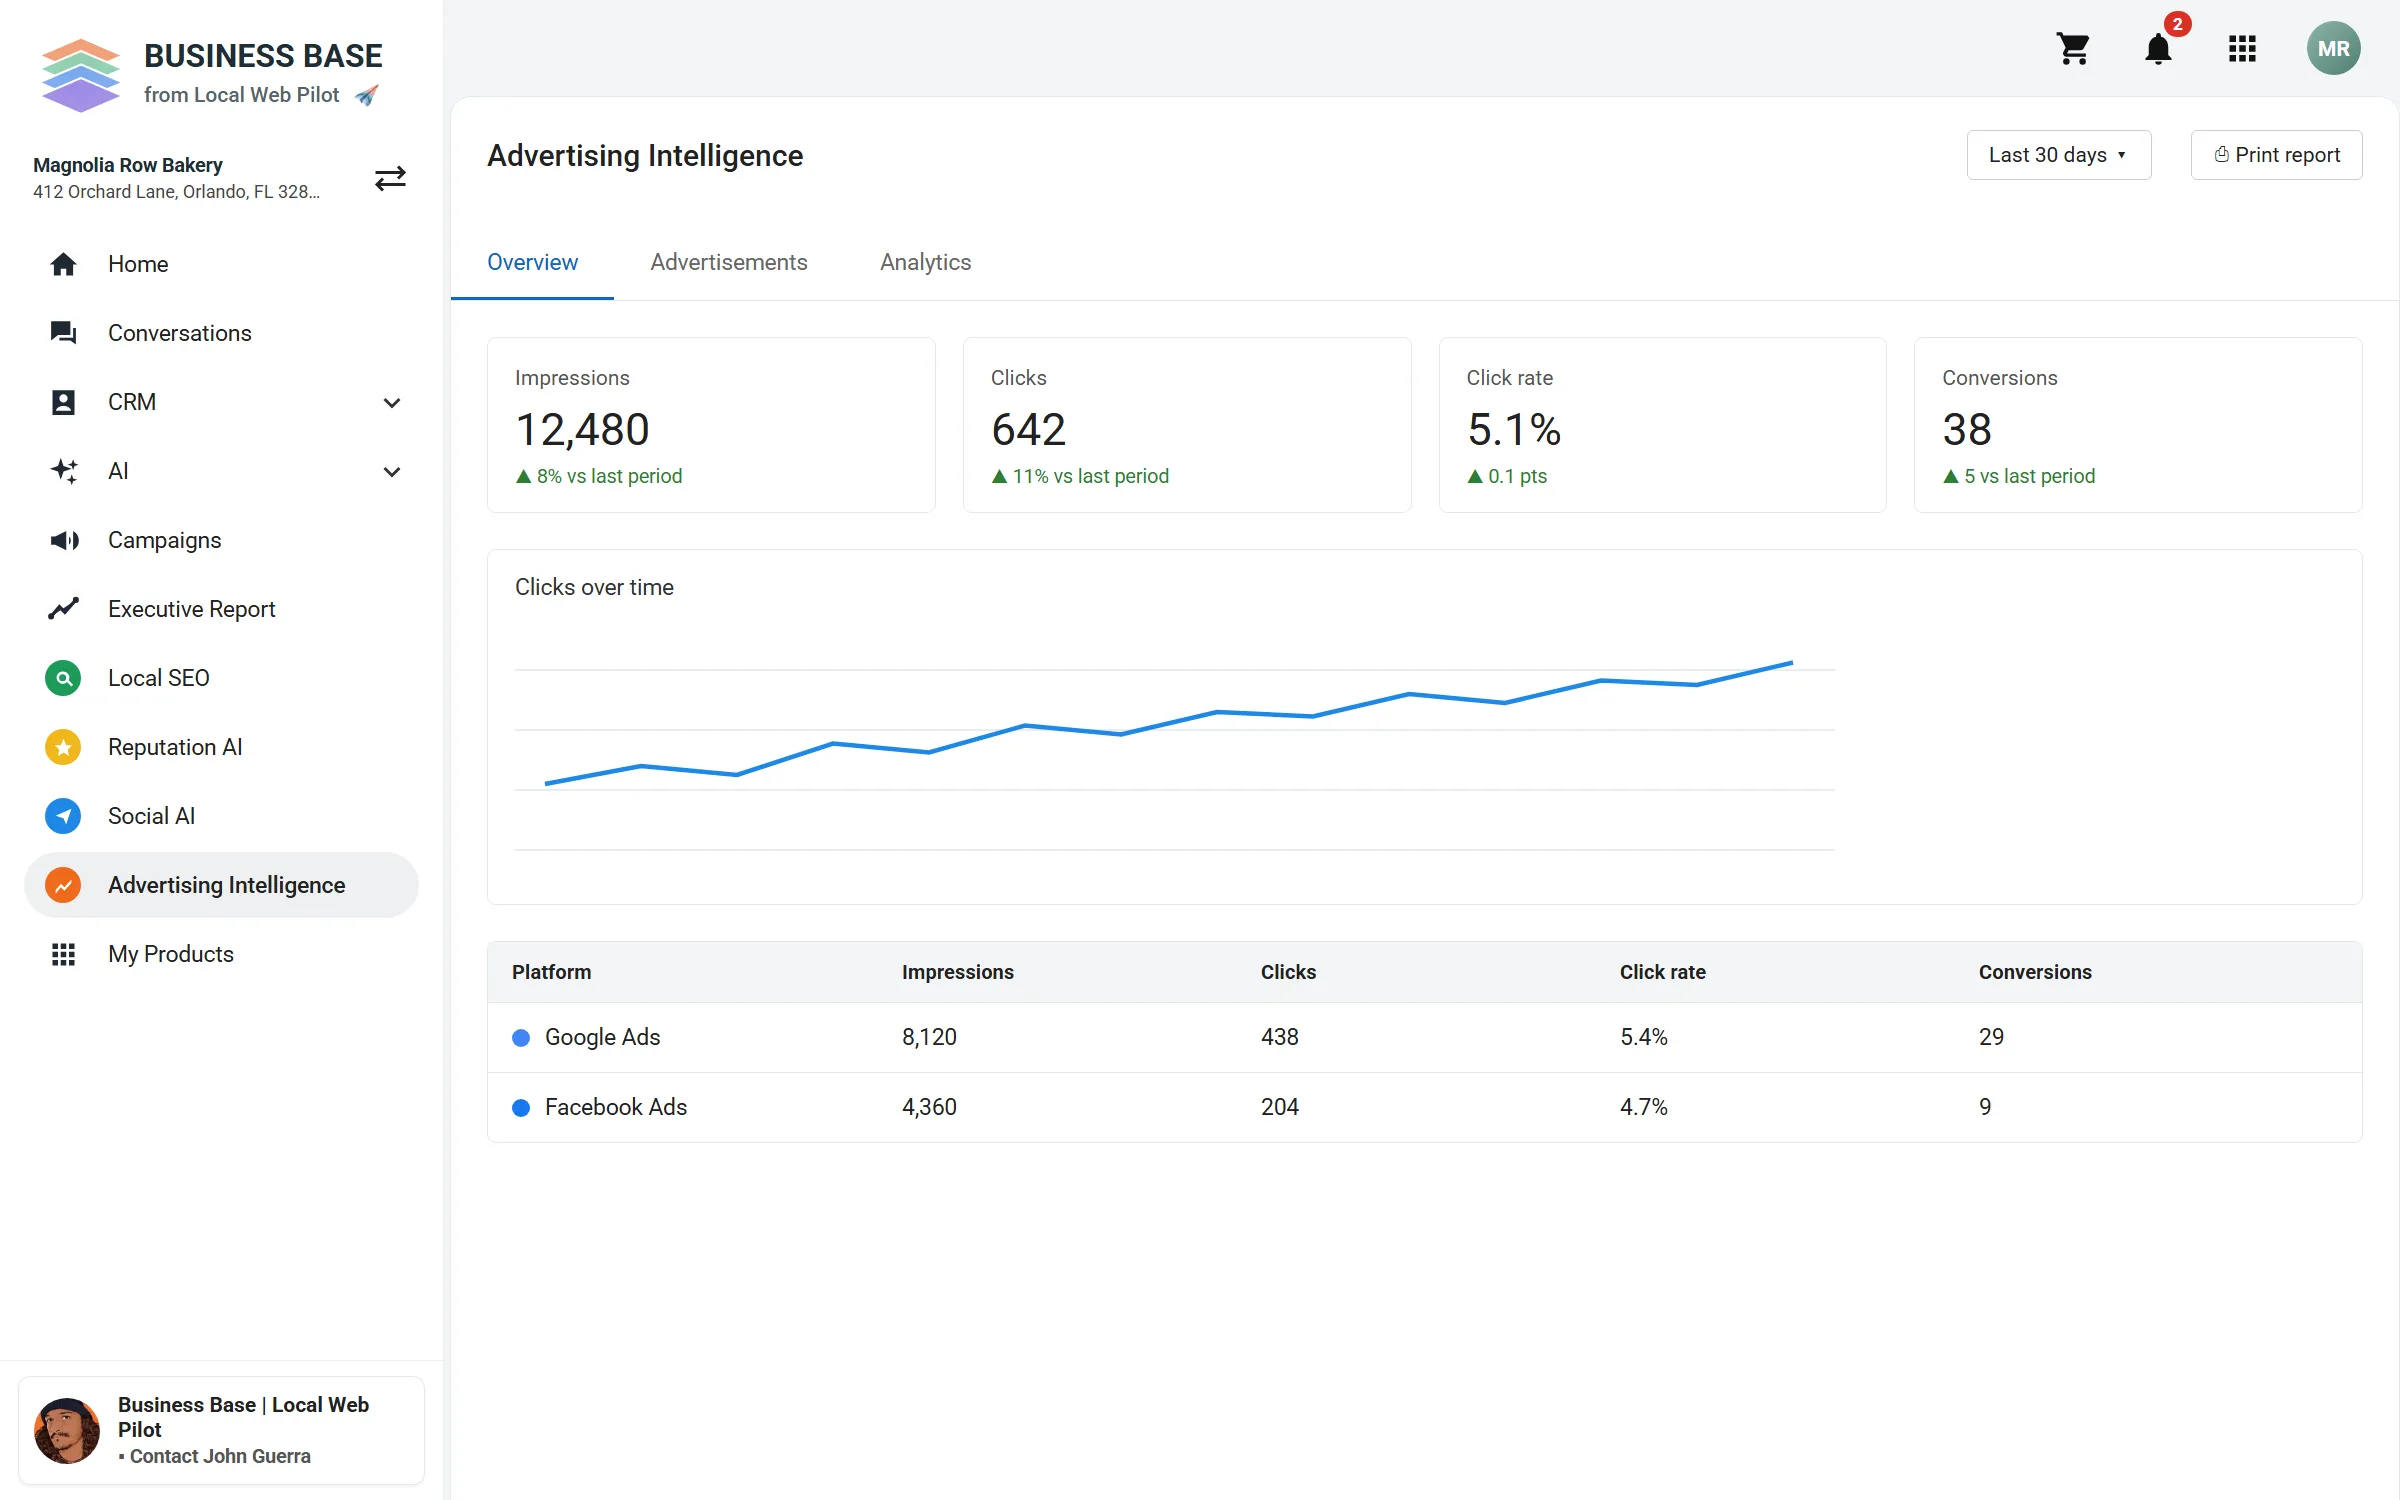Switch to the Analytics tab

(925, 262)
